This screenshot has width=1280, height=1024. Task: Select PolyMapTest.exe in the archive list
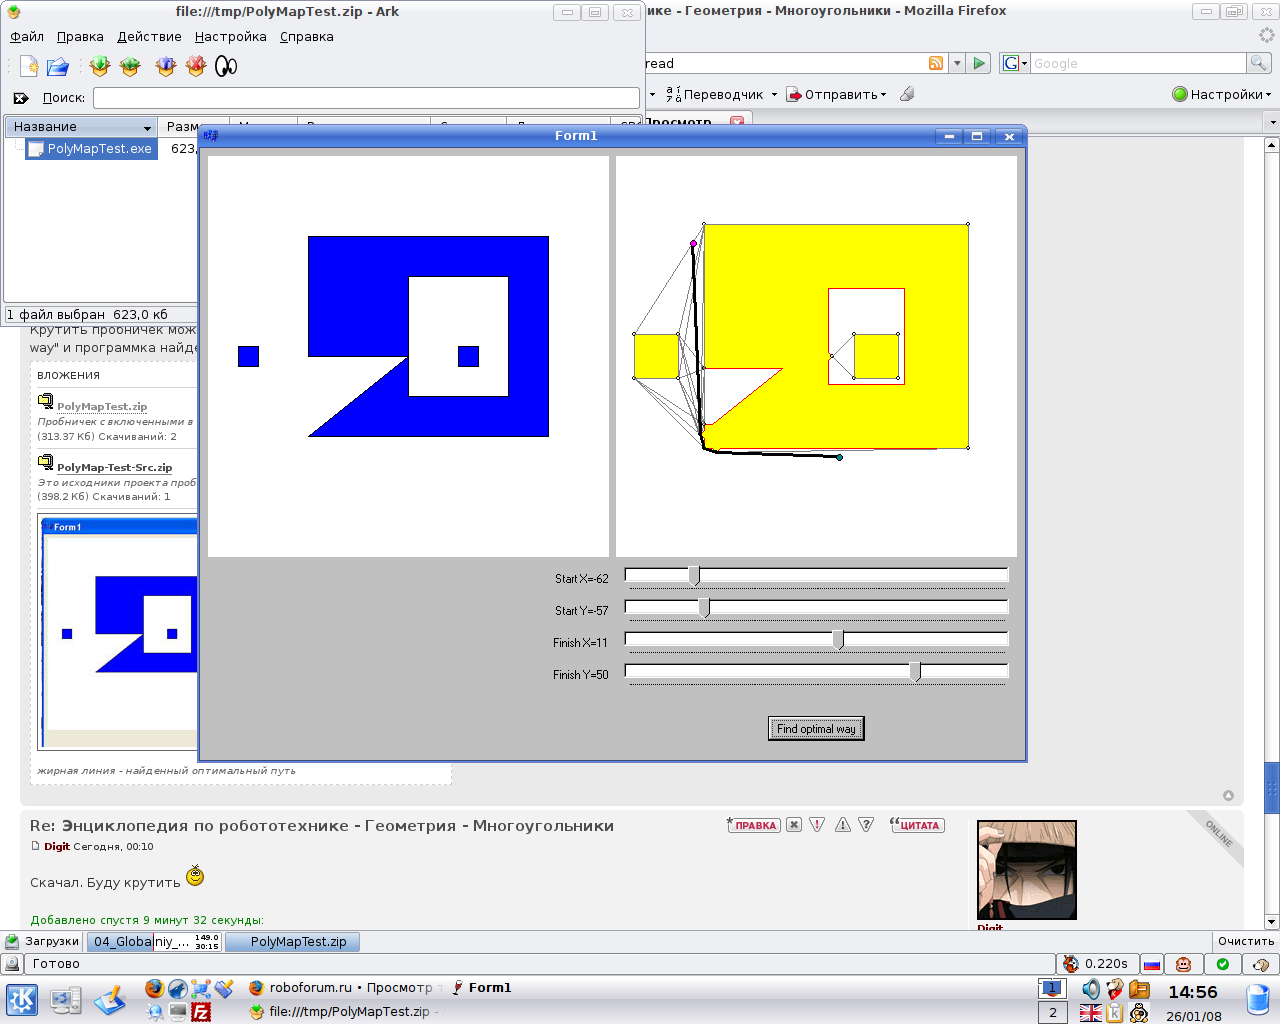tap(99, 149)
